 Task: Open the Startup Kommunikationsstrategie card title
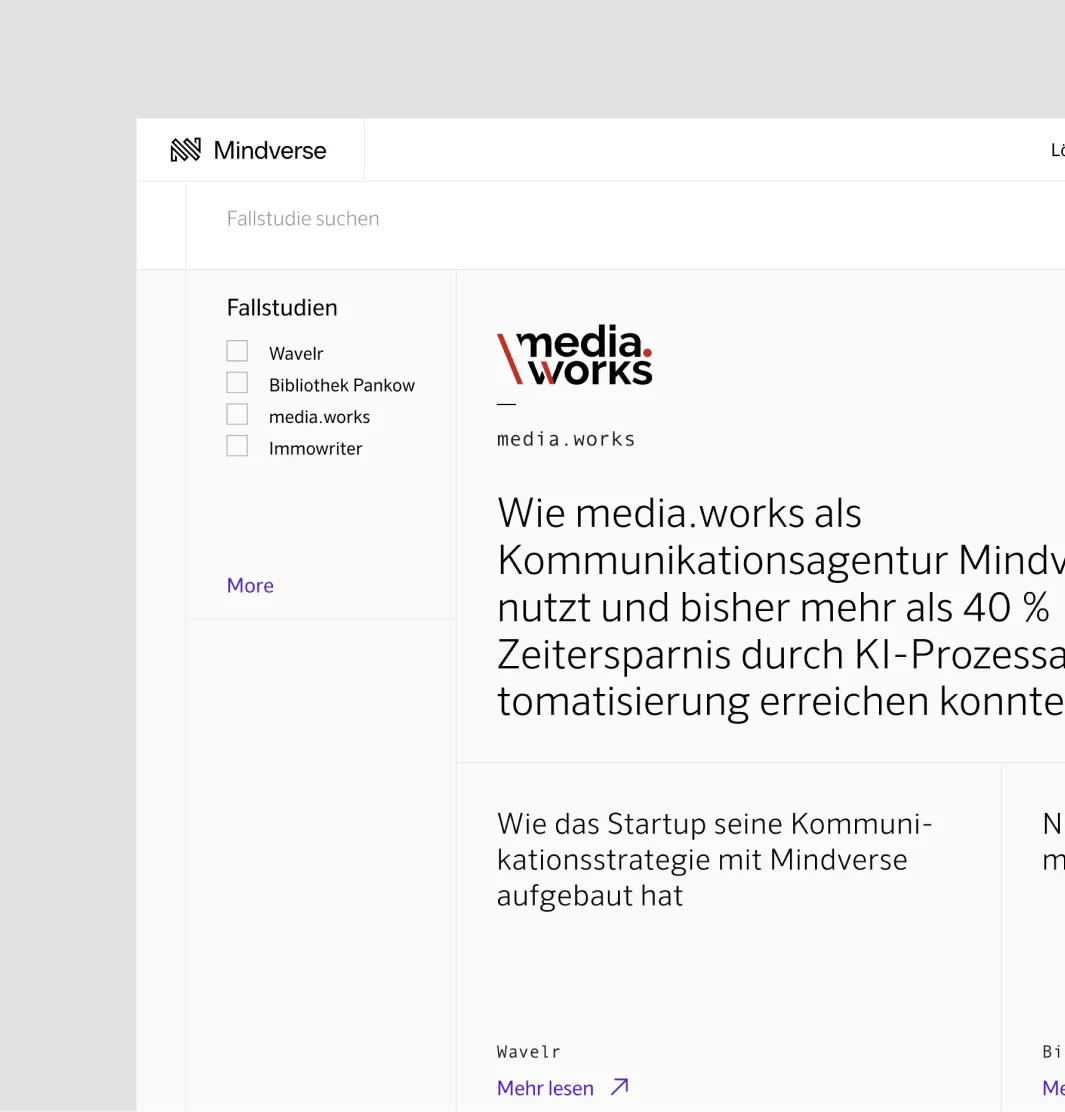714,860
